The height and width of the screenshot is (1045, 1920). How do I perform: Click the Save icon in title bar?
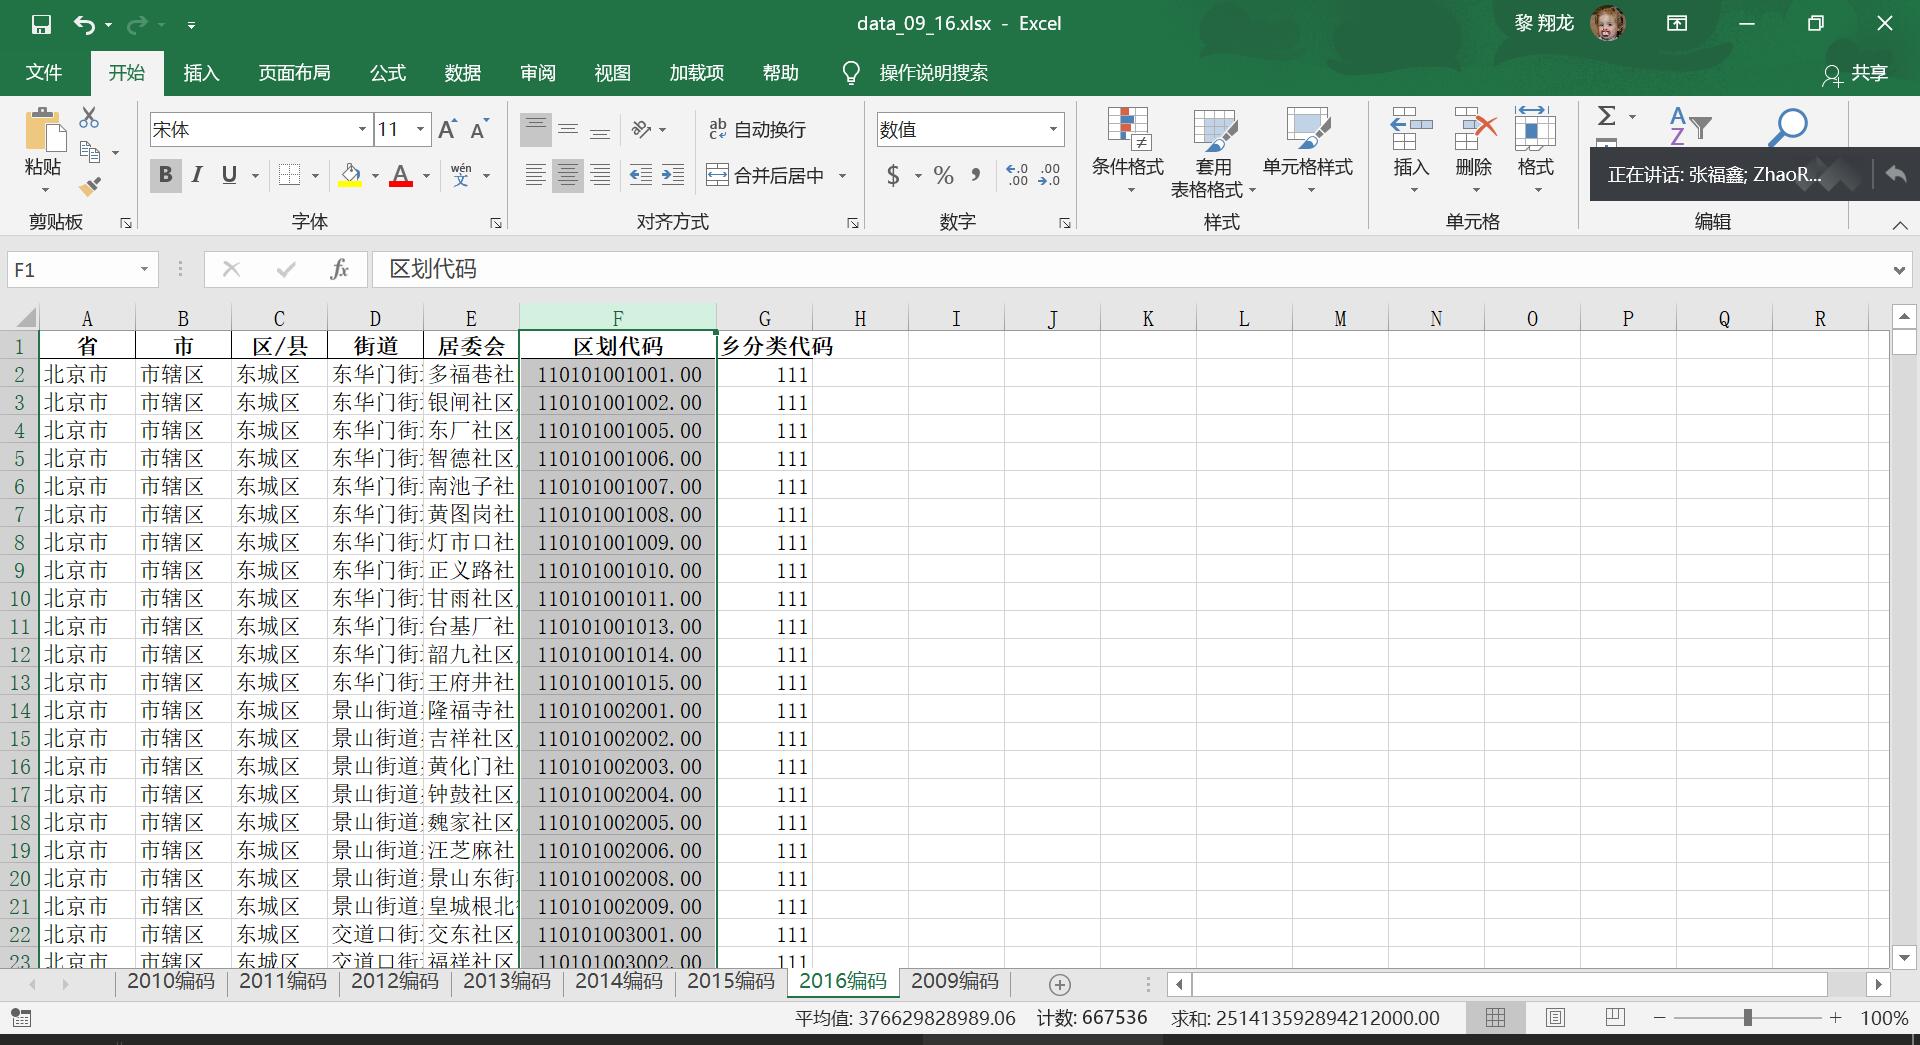coord(41,24)
